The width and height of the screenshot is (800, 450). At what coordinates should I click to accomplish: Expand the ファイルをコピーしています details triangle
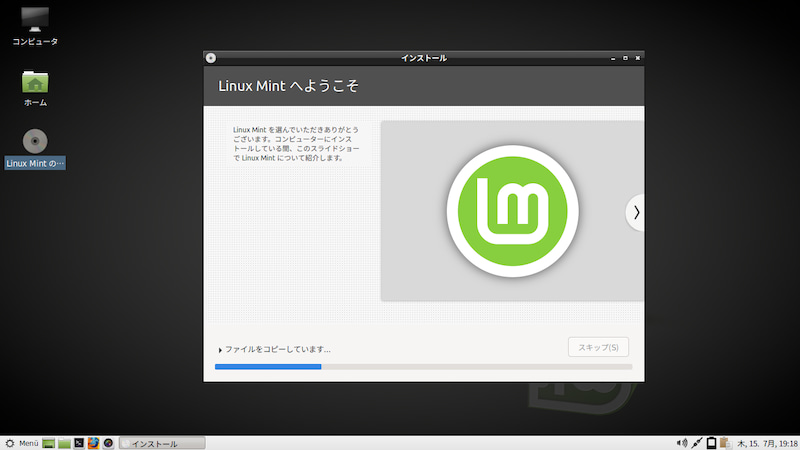point(220,350)
